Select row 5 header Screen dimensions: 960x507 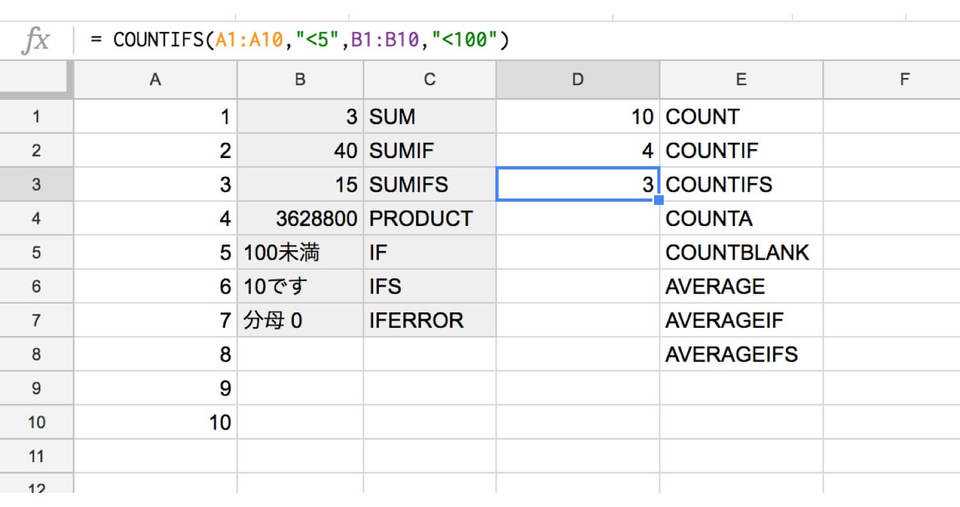37,252
